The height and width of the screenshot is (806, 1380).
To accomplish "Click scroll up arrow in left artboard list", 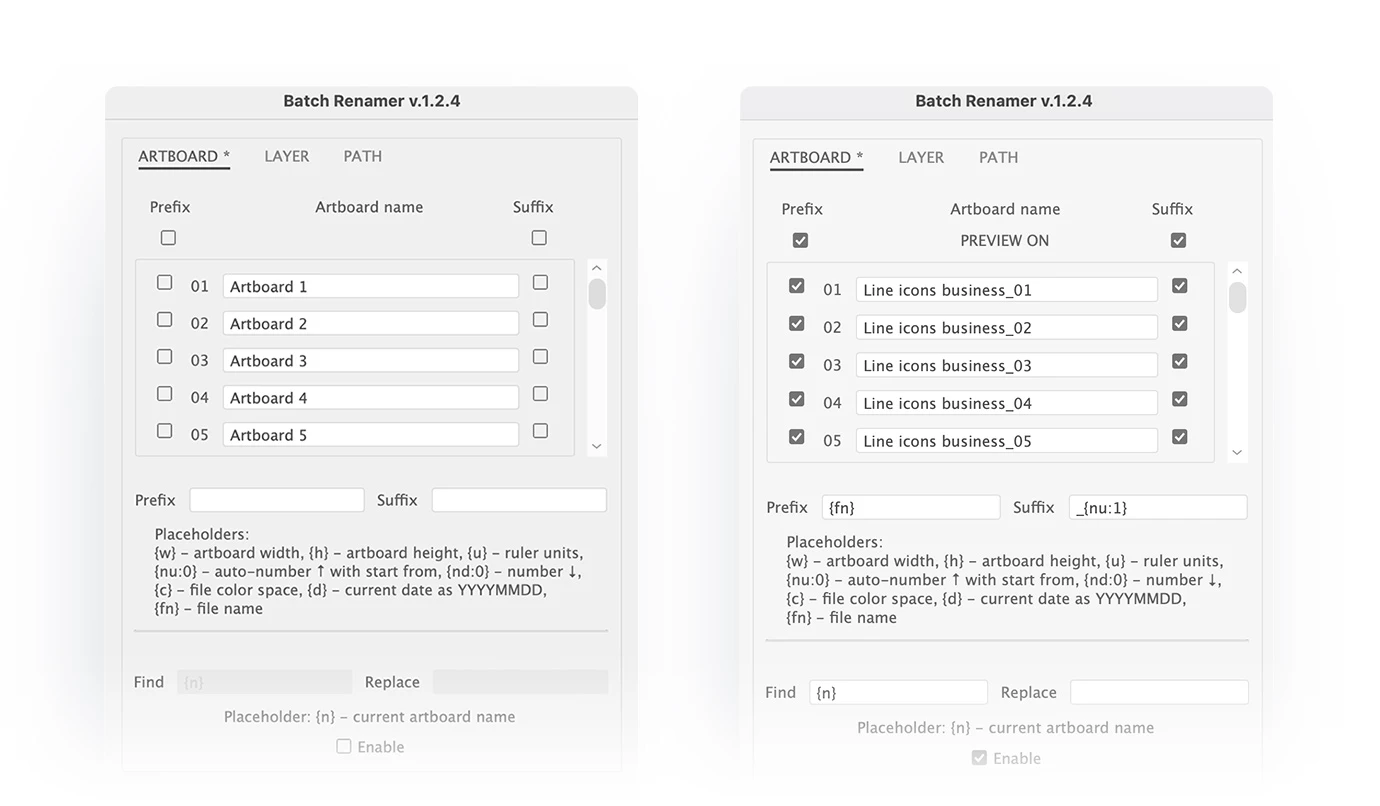I will coord(597,268).
